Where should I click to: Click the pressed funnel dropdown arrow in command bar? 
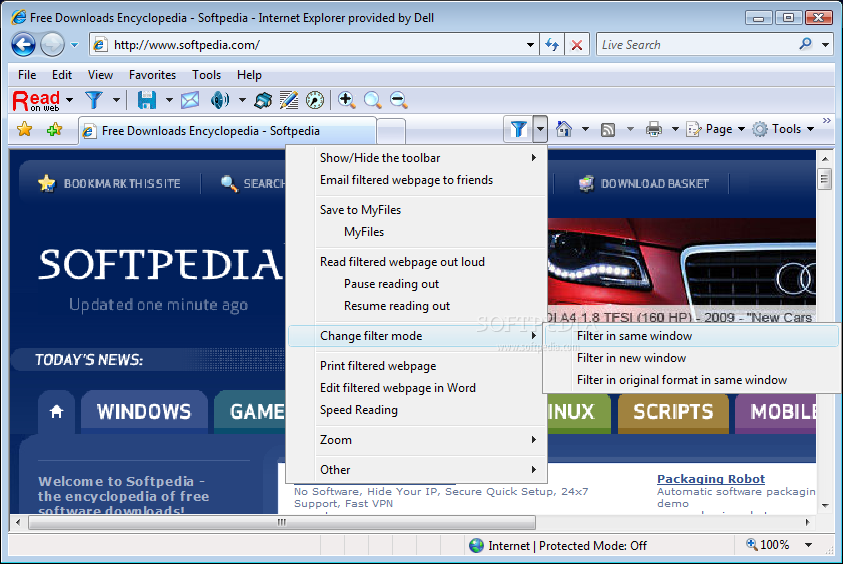pos(540,129)
